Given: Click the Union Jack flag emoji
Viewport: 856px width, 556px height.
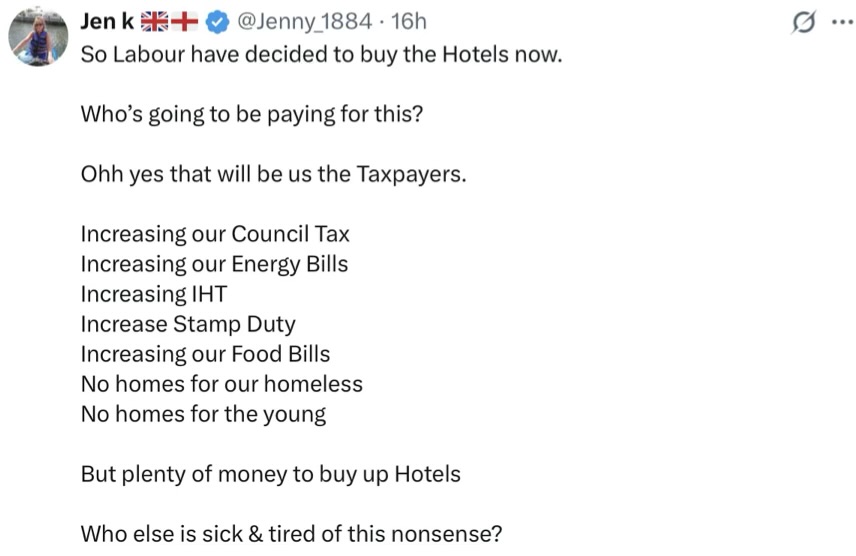Looking at the screenshot, I should (154, 21).
